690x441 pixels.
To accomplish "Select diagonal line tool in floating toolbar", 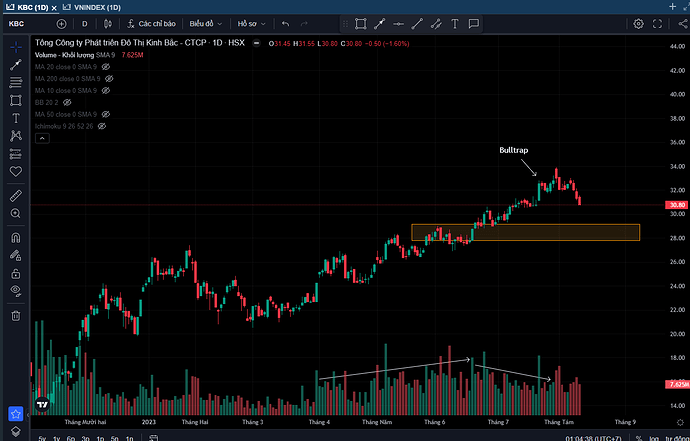I will tap(417, 24).
